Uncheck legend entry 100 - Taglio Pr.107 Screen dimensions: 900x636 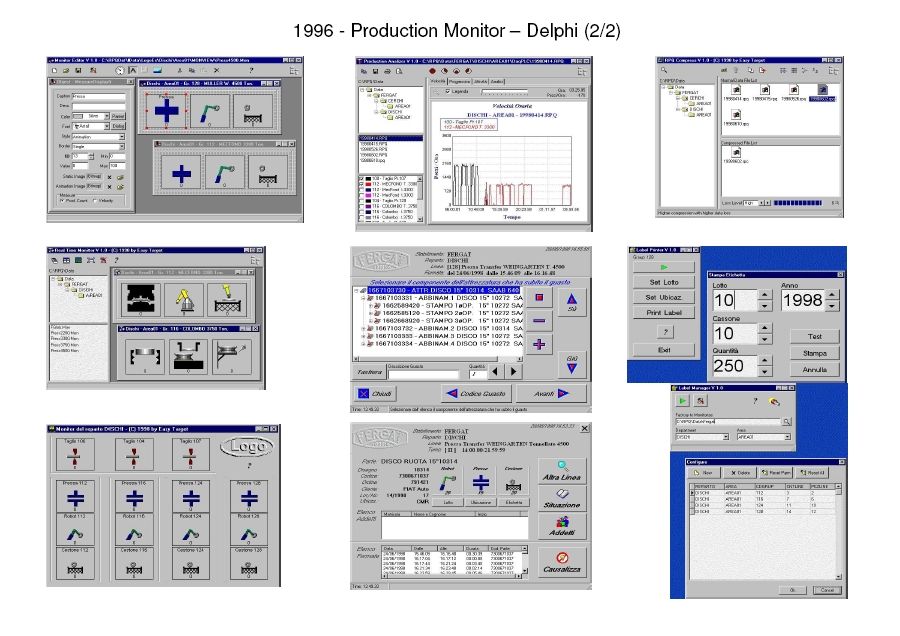coord(361,179)
